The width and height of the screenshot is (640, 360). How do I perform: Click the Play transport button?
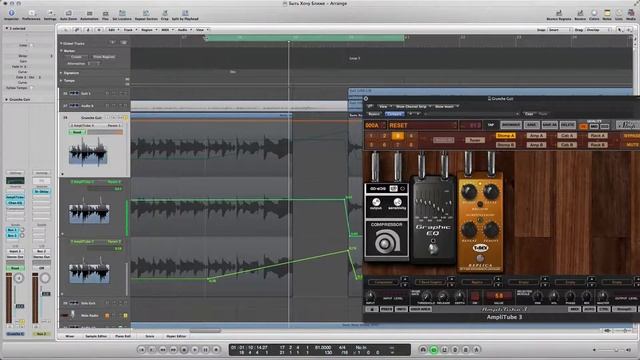pyautogui.click(x=195, y=349)
